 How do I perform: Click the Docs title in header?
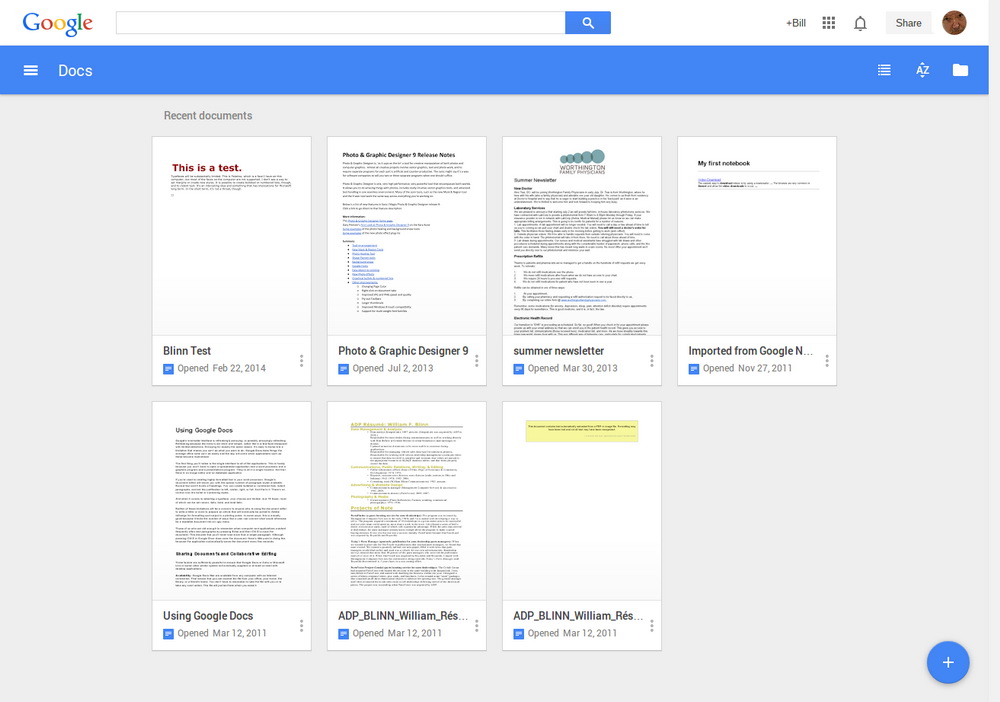tap(75, 71)
